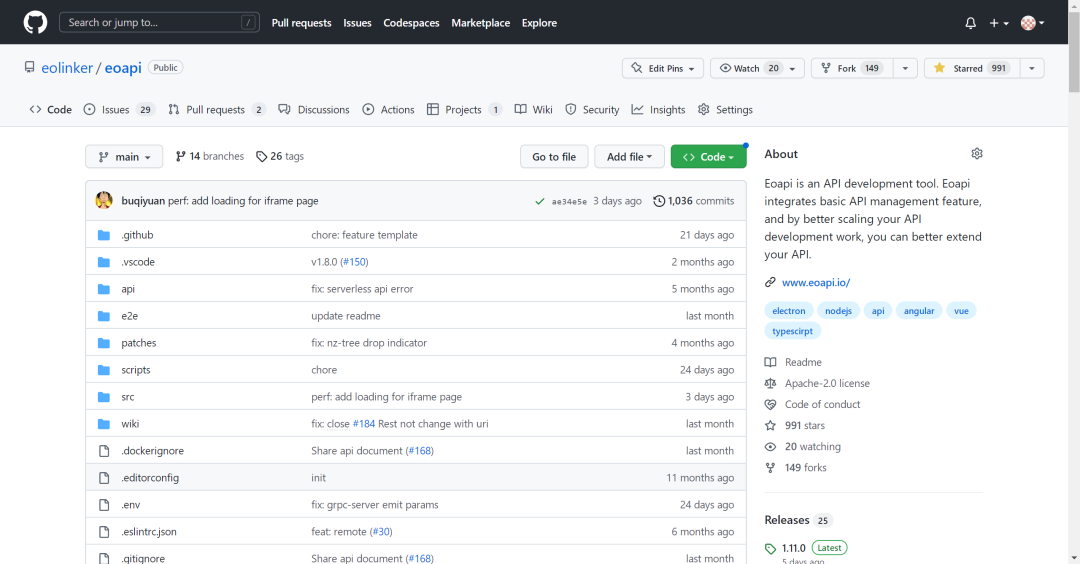
Task: View the 26 tags link
Action: coord(280,156)
